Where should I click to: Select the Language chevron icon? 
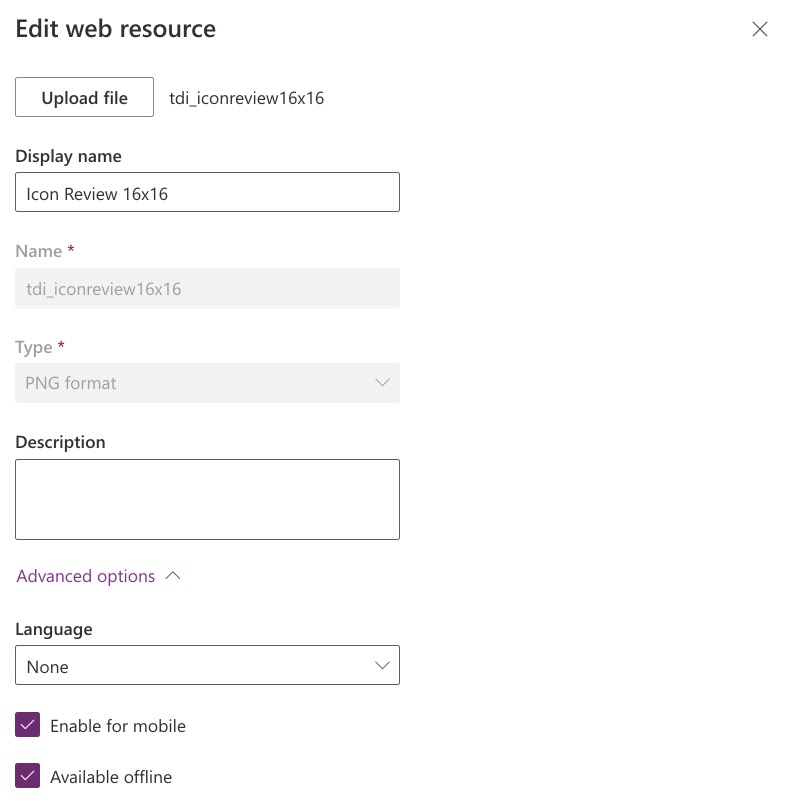(382, 665)
